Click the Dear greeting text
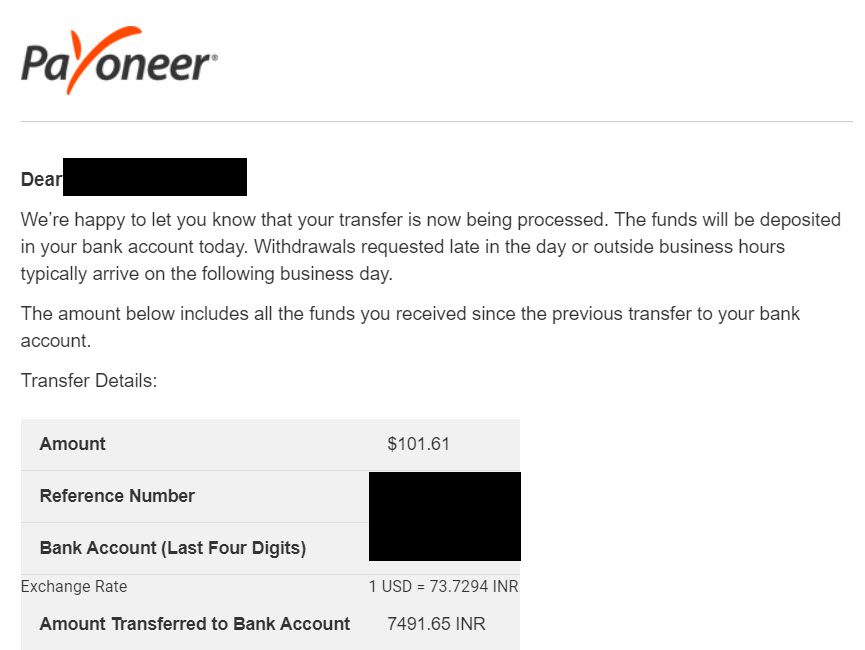Viewport: 865px width, 650px height. coord(41,179)
